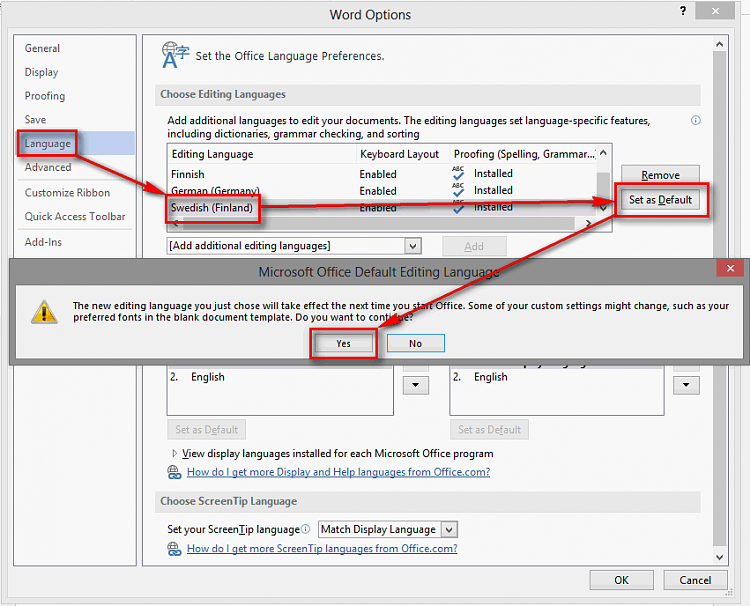750x606 pixels.
Task: Click the ScreenTip language info icon
Action: [x=306, y=529]
